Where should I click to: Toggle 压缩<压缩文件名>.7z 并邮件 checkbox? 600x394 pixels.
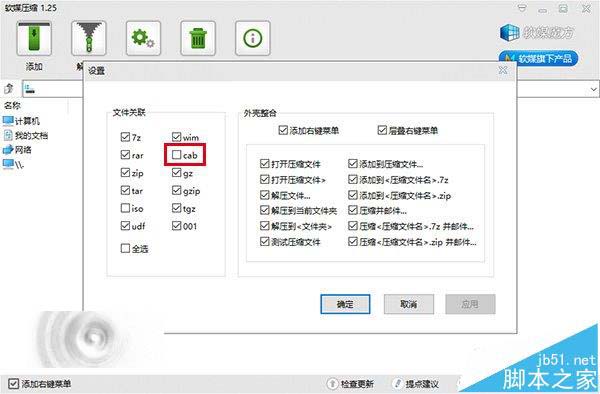tap(353, 226)
